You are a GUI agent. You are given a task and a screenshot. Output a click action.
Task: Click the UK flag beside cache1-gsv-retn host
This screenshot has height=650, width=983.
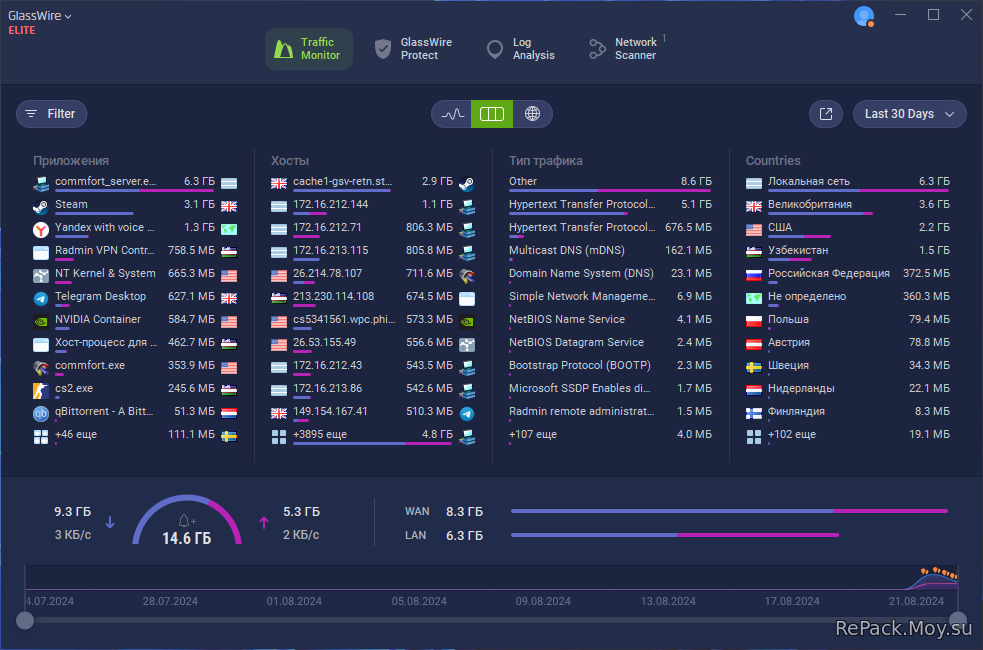click(x=279, y=184)
